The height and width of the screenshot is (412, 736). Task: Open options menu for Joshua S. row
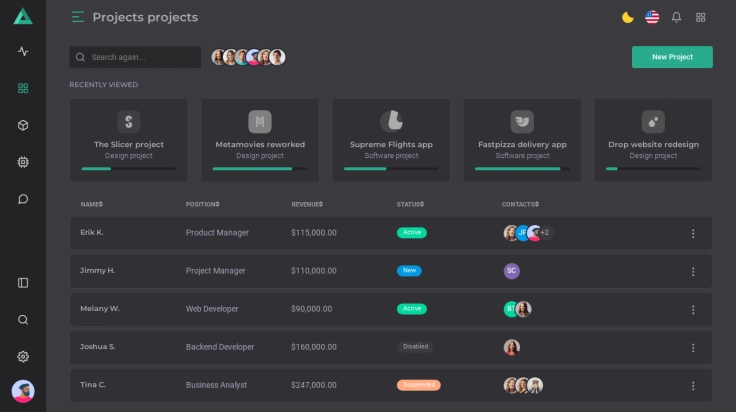click(693, 347)
